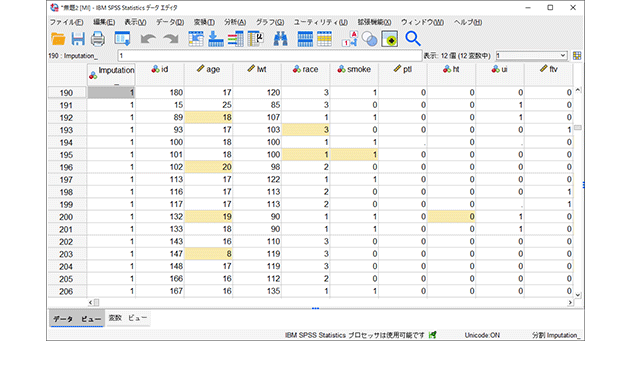Screen dimensions: 630x380
Task: Open the Go to Case icon
Action: pyautogui.click(x=196, y=39)
